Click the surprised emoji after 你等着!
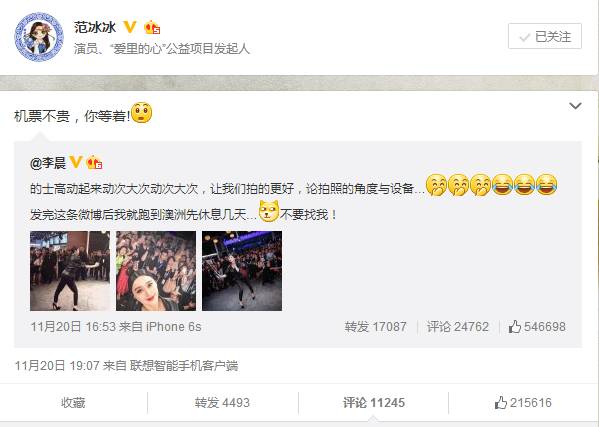Image resolution: width=599 pixels, height=427 pixels. (141, 113)
